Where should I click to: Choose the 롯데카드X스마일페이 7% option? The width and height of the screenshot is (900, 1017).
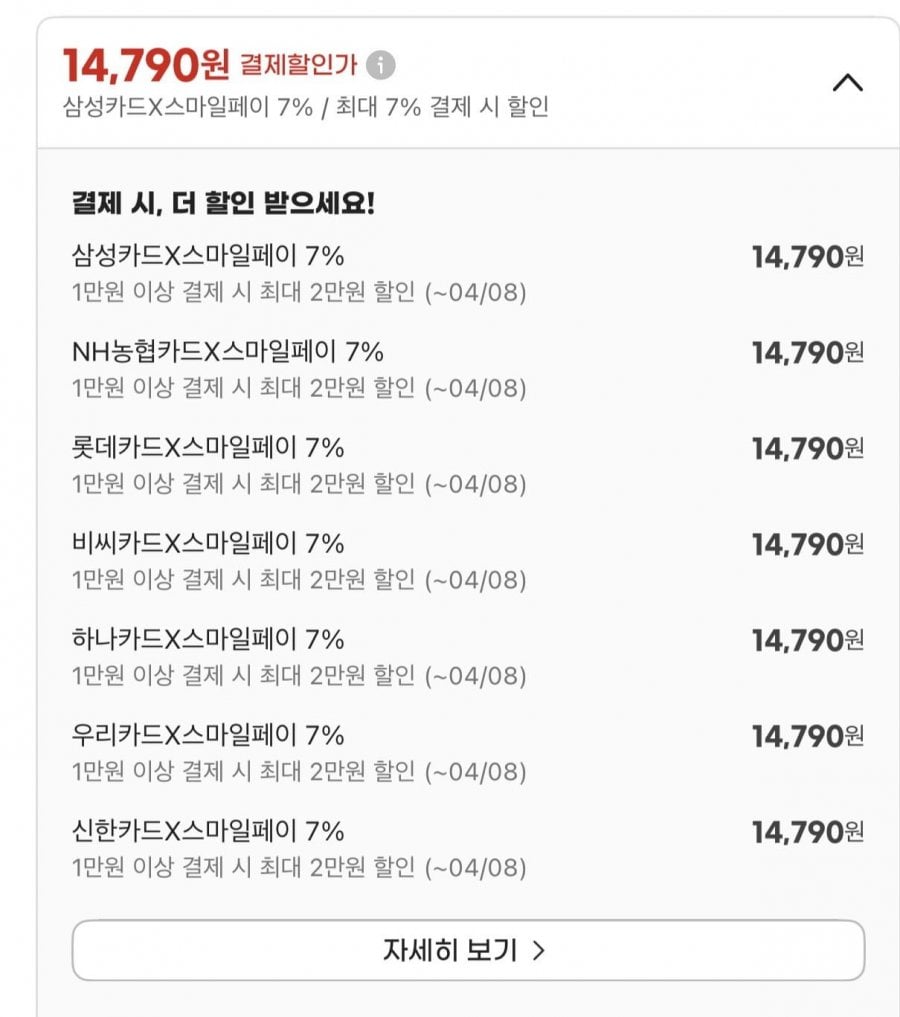point(208,447)
